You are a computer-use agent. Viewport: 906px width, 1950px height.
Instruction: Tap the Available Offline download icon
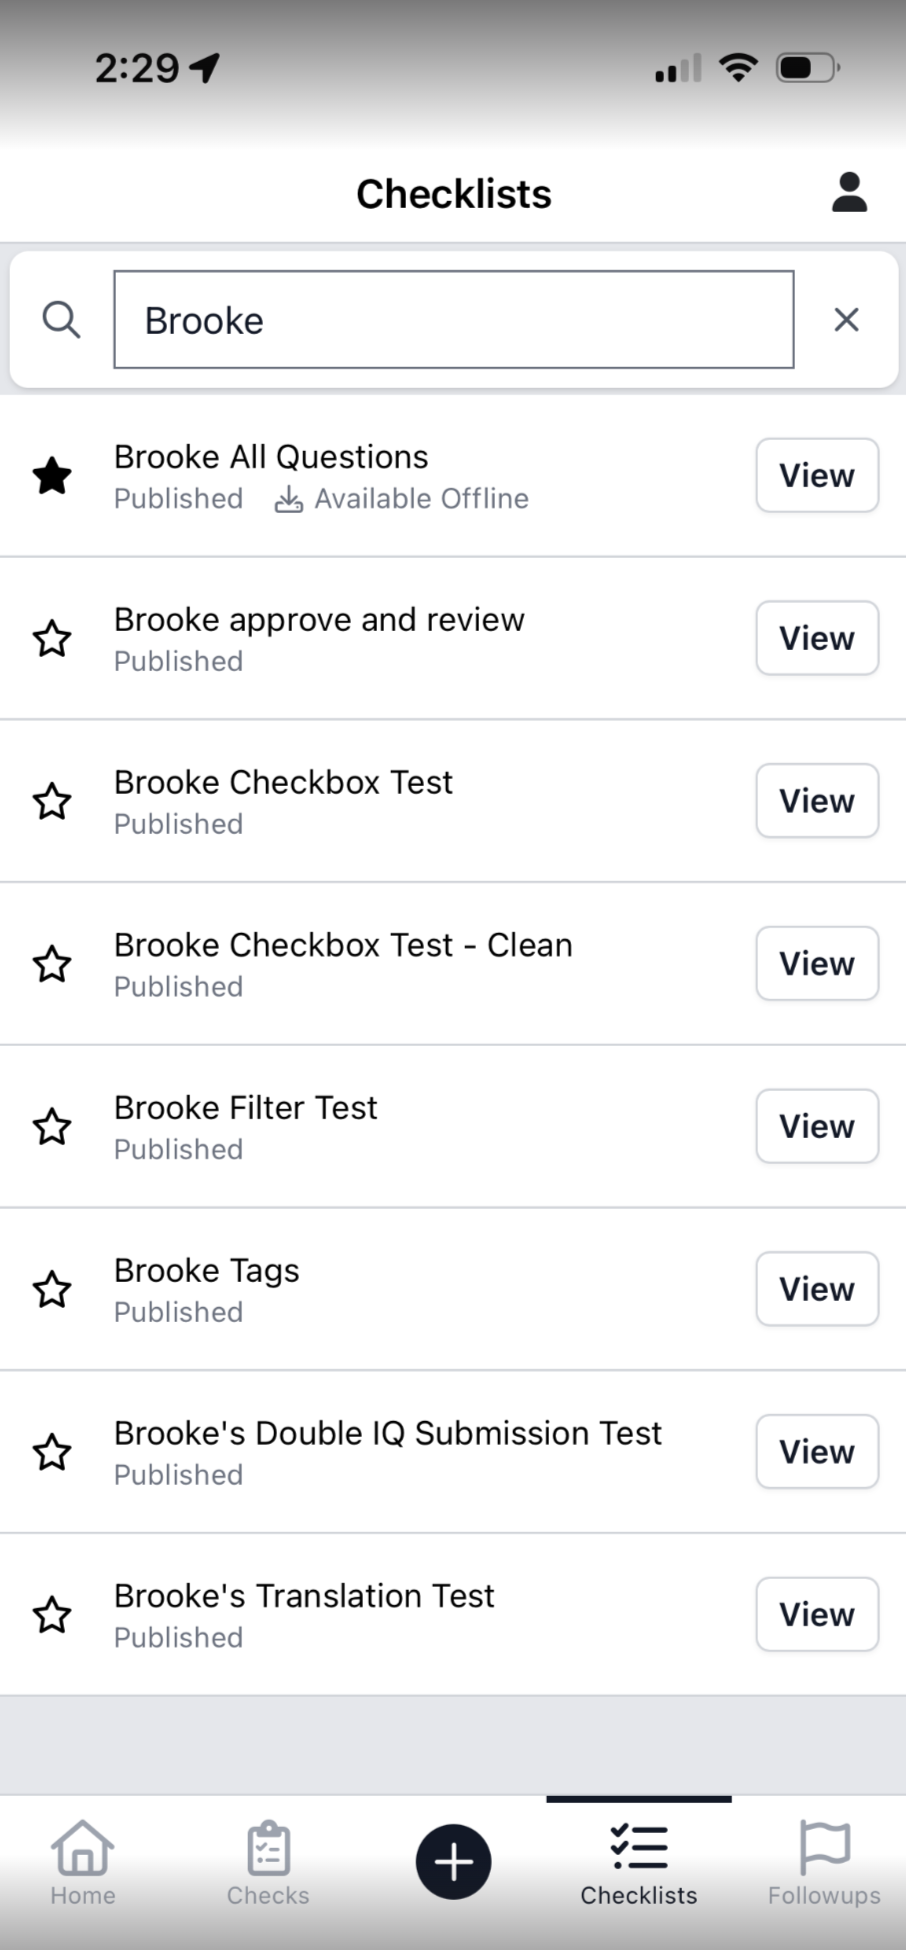pos(288,499)
